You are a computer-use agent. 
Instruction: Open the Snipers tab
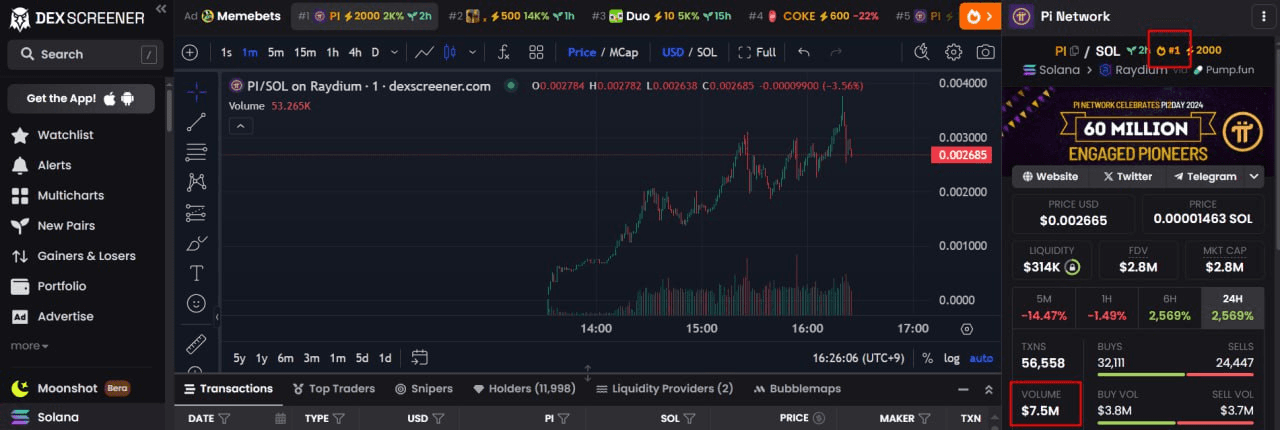(x=424, y=388)
